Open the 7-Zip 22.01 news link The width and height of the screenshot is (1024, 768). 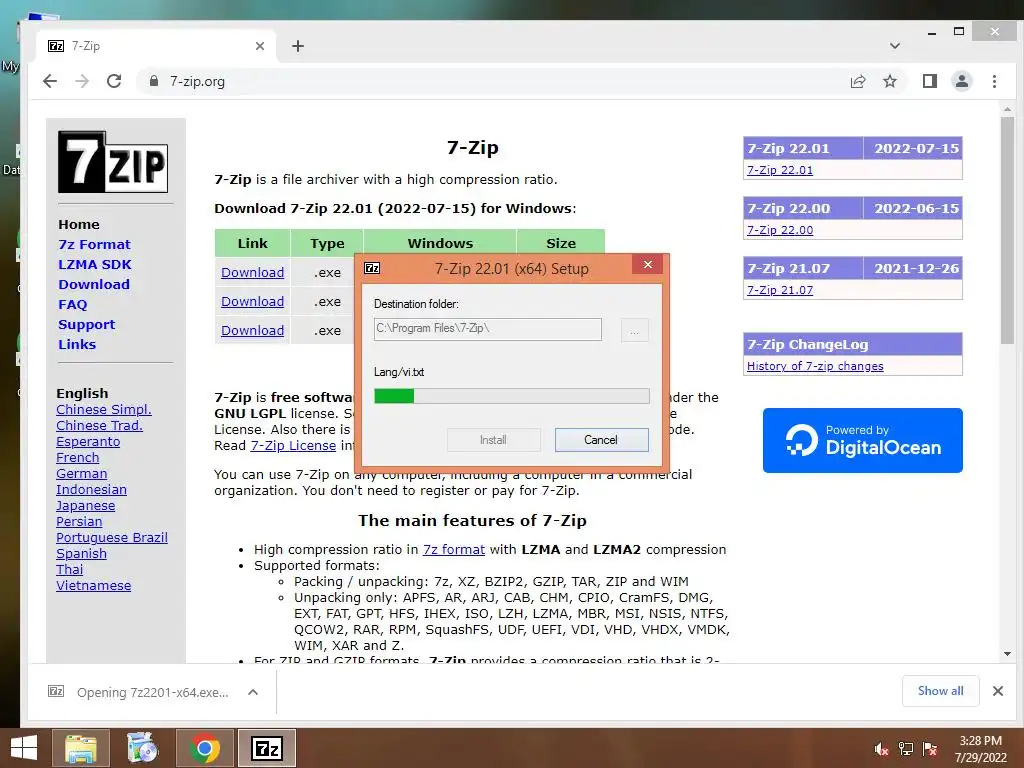pos(780,170)
